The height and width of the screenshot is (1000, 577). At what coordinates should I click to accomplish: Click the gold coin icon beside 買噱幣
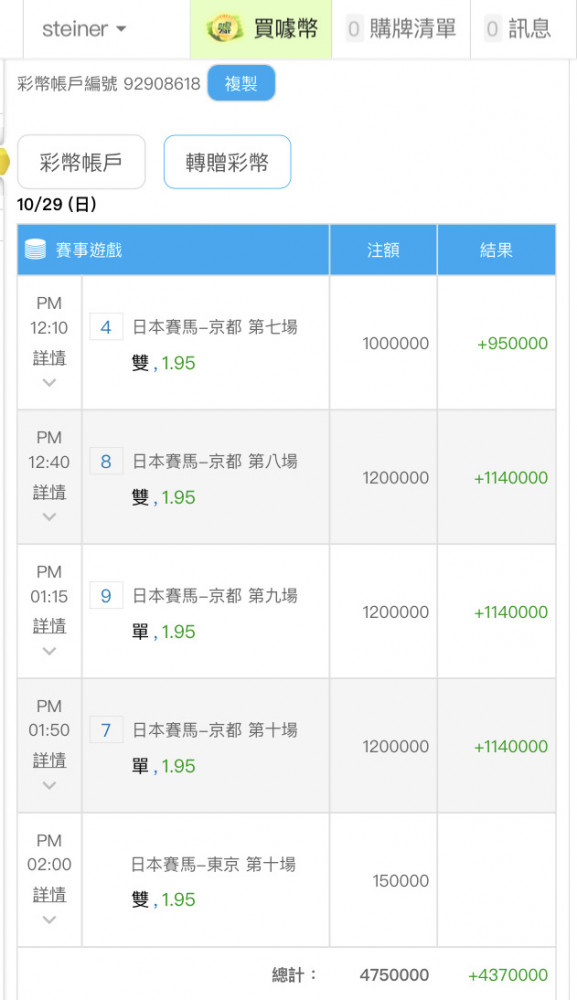coord(224,29)
